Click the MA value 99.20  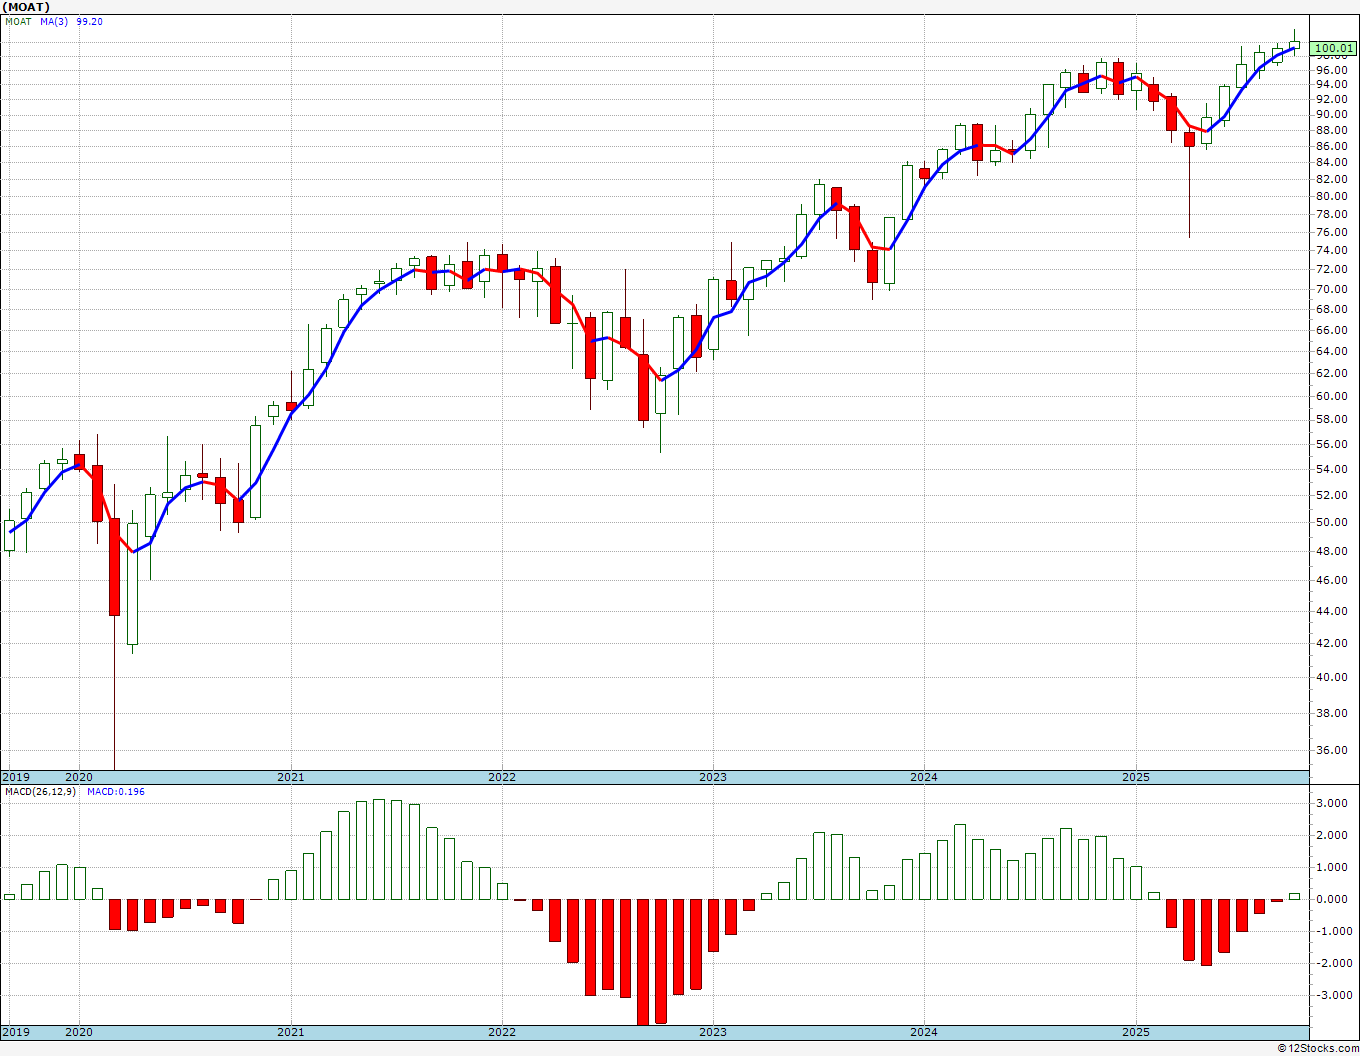[90, 21]
